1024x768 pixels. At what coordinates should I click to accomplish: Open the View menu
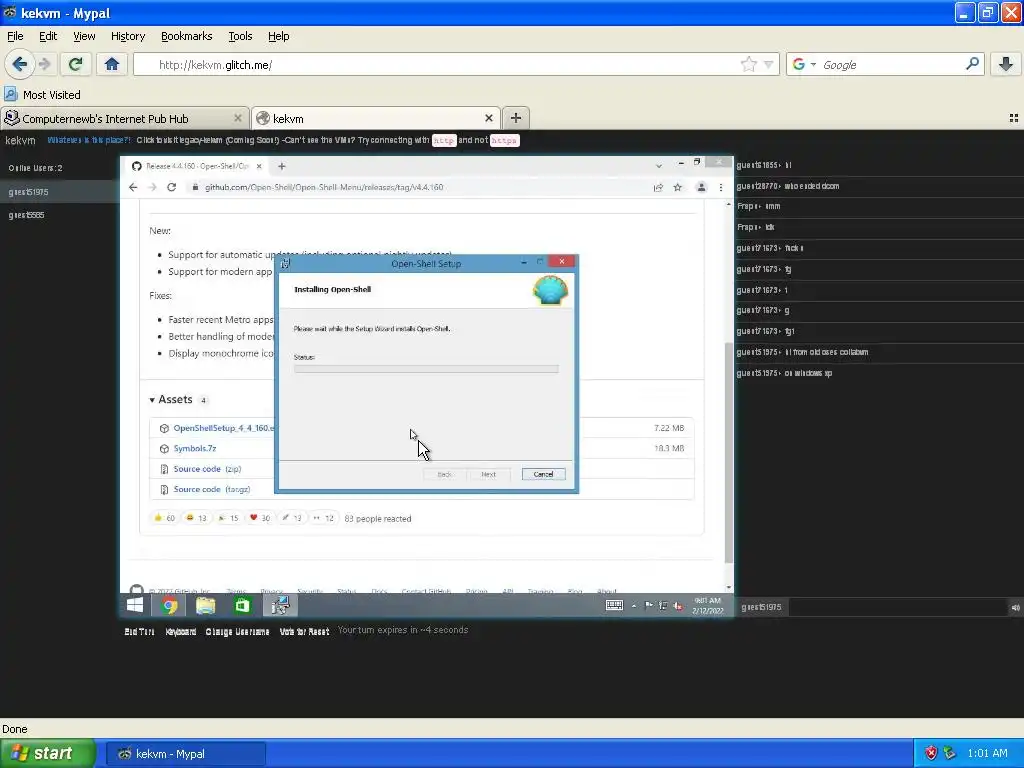84,36
